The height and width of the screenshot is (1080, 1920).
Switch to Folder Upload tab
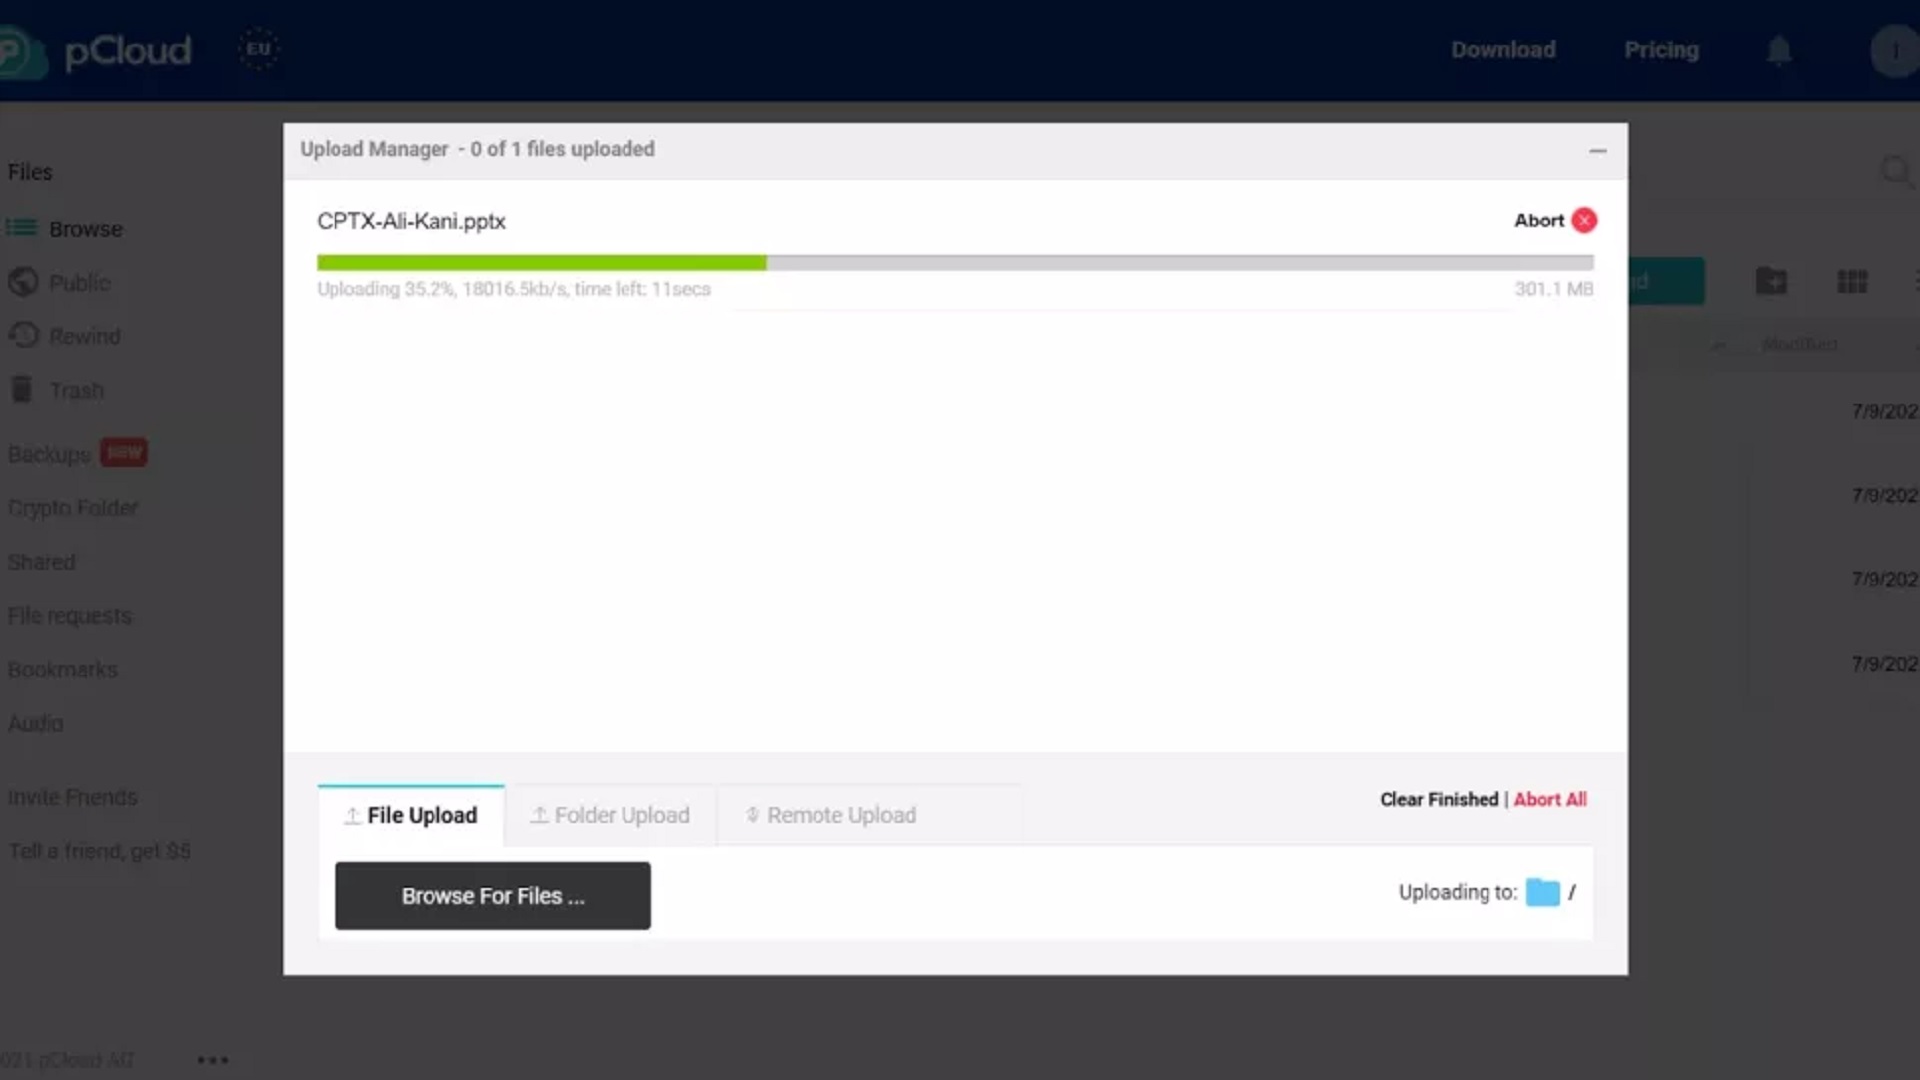click(x=609, y=815)
